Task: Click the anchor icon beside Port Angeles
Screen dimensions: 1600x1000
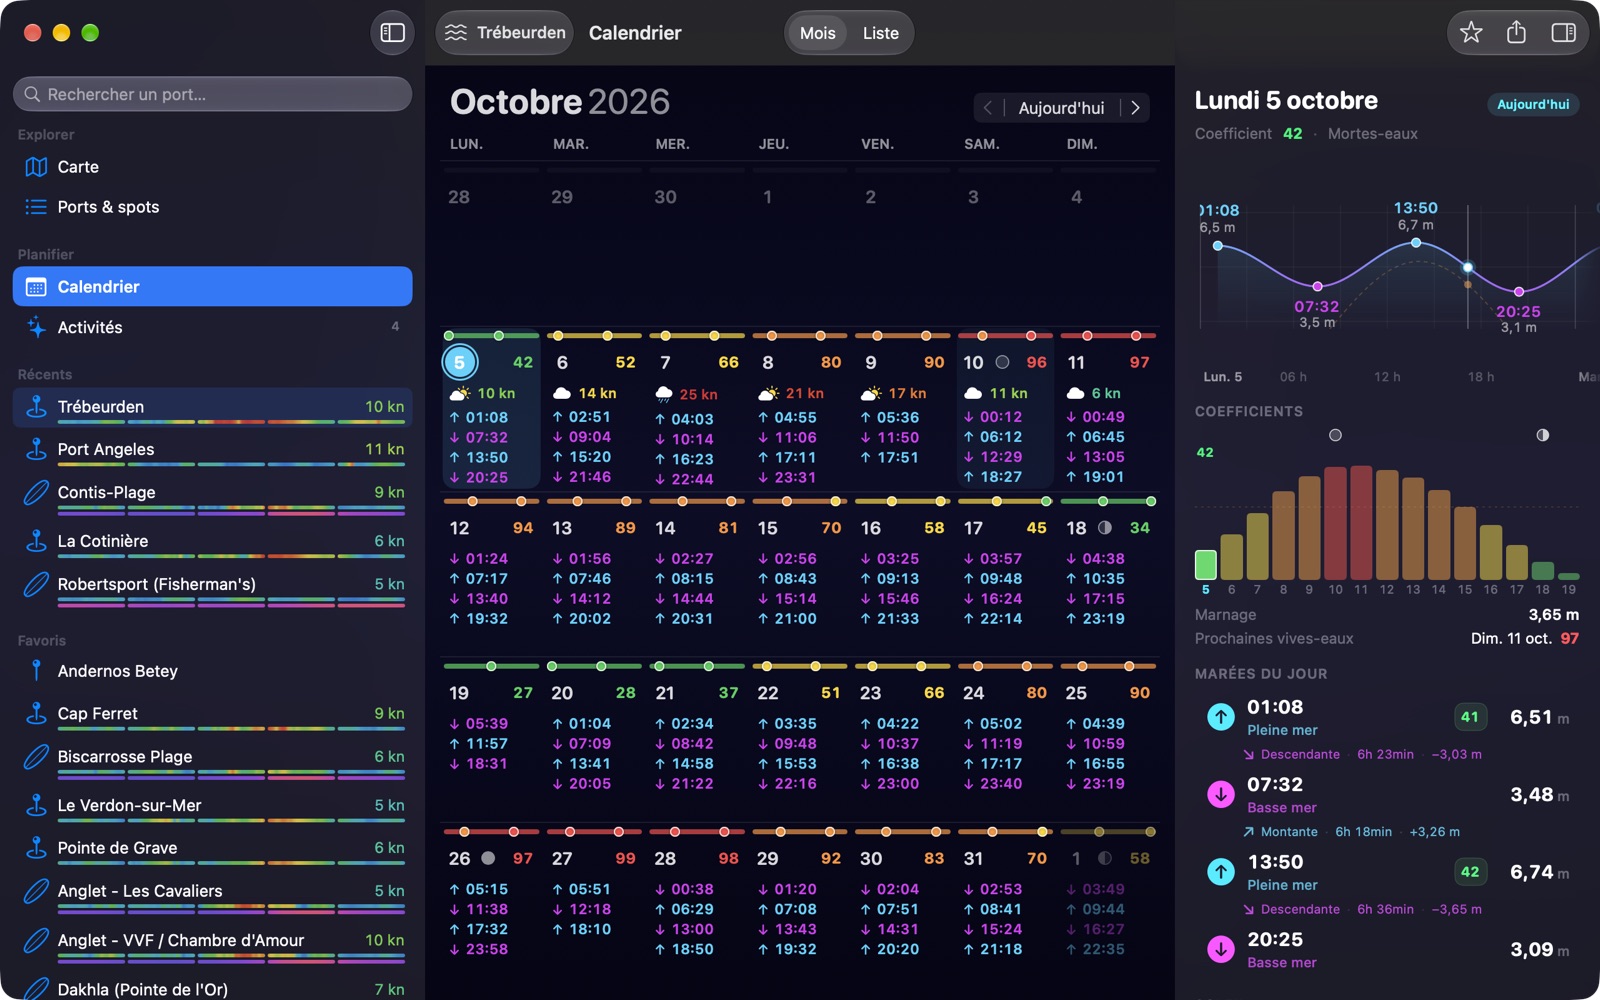Action: (x=36, y=449)
